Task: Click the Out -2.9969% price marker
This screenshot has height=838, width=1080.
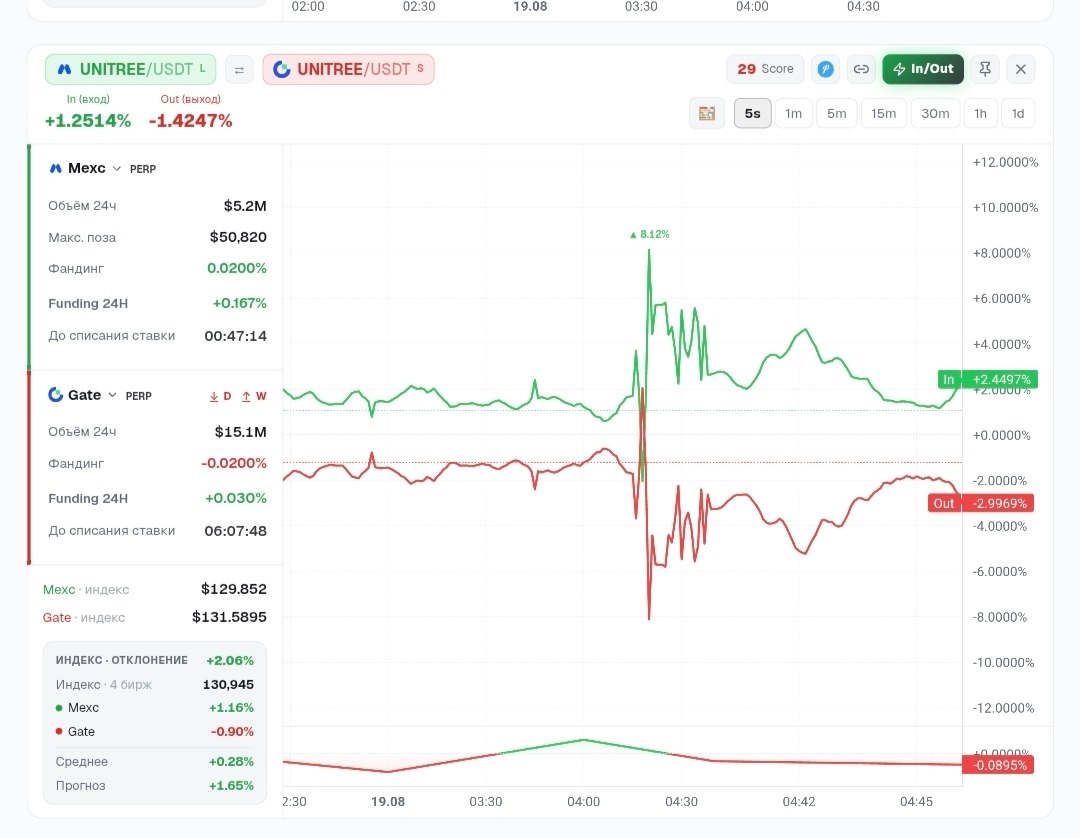Action: click(x=981, y=503)
